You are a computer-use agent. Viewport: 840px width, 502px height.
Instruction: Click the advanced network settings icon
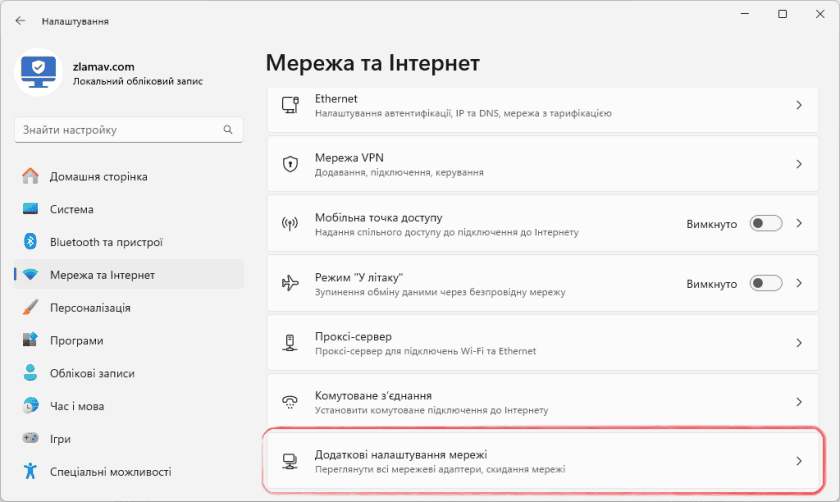(x=290, y=461)
